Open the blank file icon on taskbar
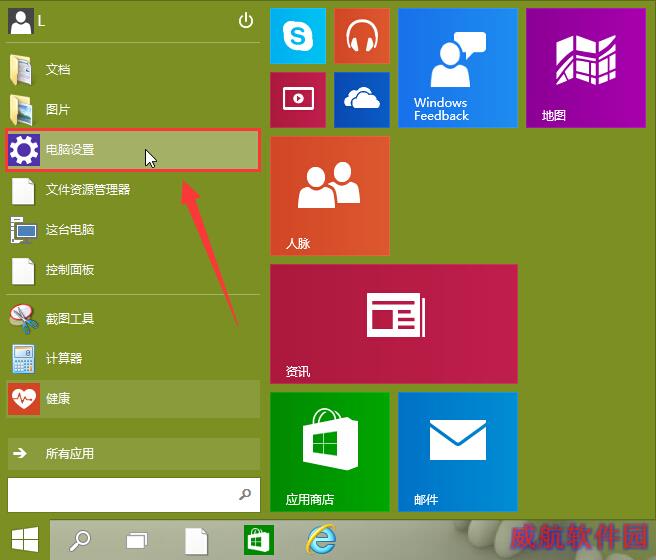The width and height of the screenshot is (656, 560). click(x=196, y=540)
